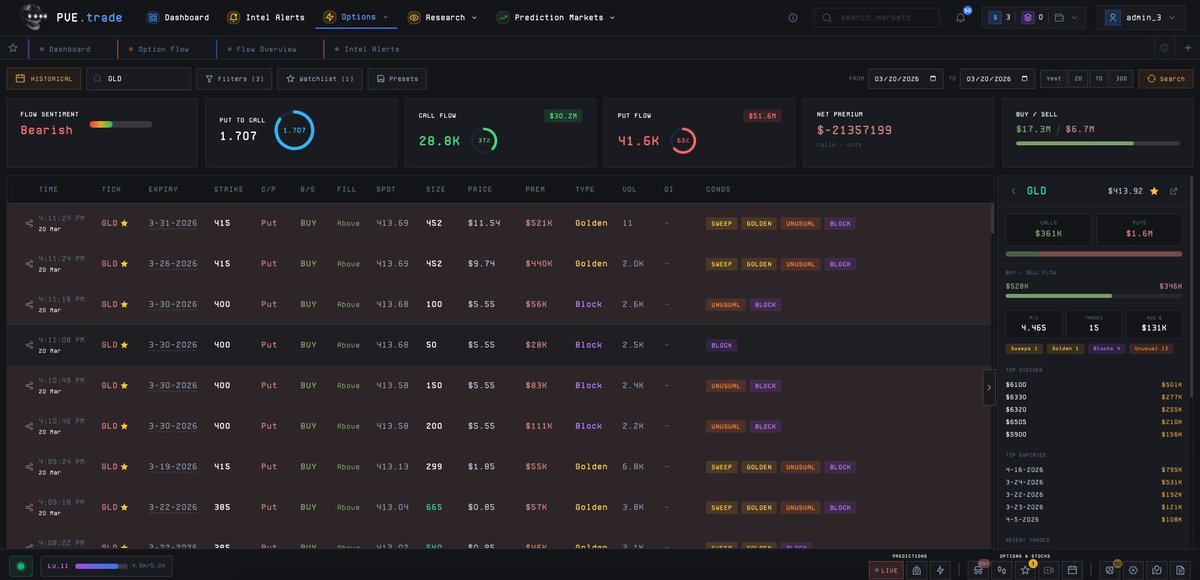Image resolution: width=1200 pixels, height=580 pixels.
Task: Click the purple cube token icon
Action: (x=1027, y=17)
